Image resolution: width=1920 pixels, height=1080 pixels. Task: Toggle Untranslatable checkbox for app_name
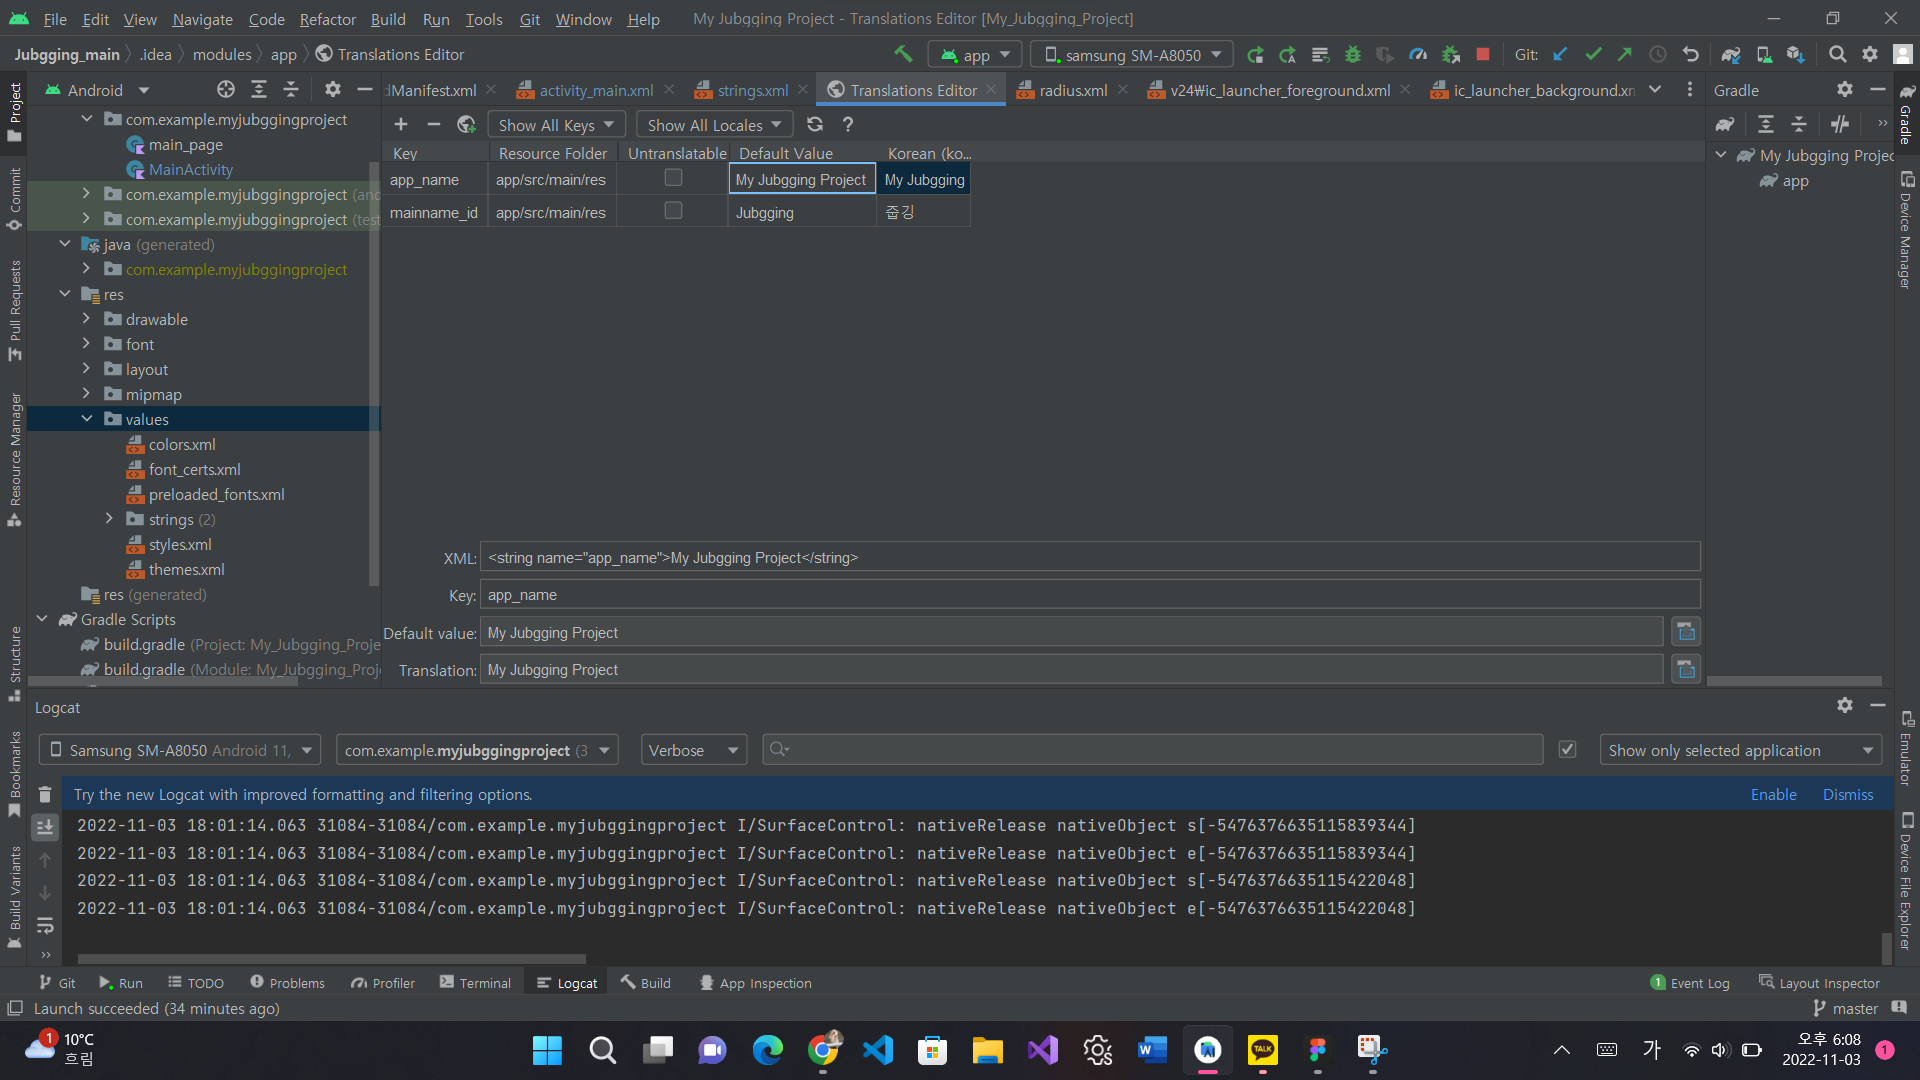pos(673,177)
